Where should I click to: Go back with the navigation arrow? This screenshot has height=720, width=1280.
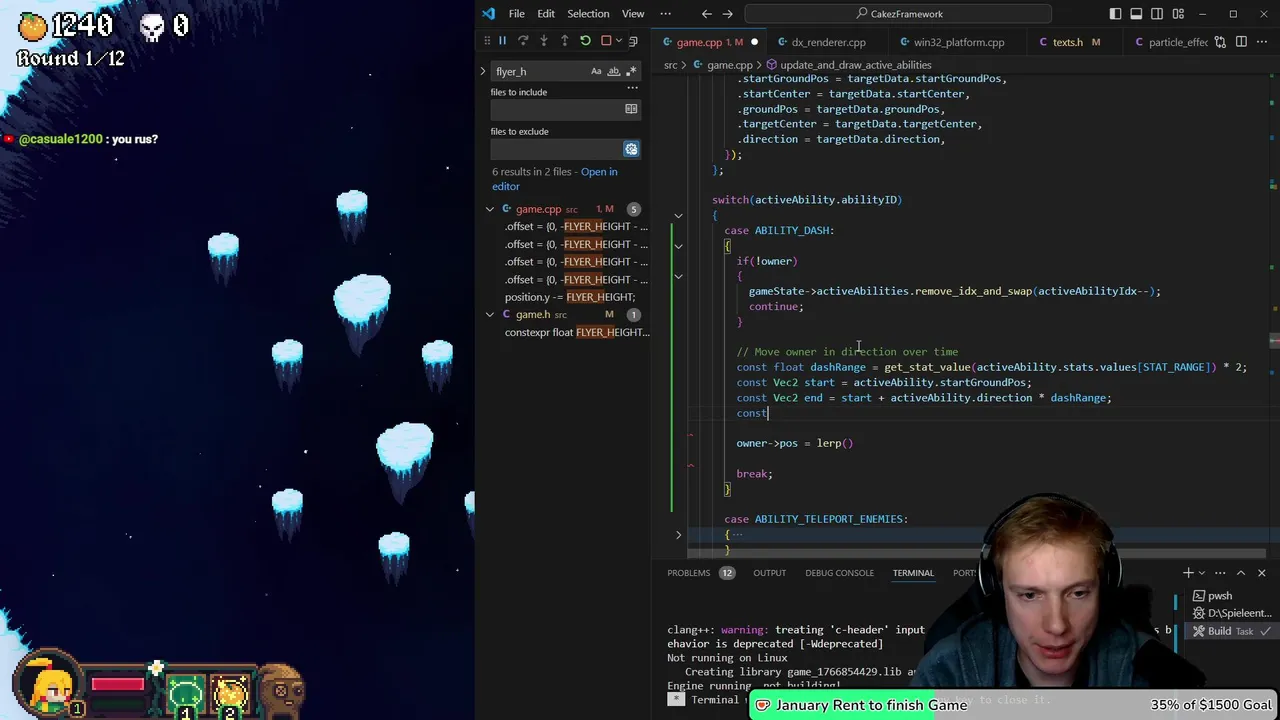707,14
